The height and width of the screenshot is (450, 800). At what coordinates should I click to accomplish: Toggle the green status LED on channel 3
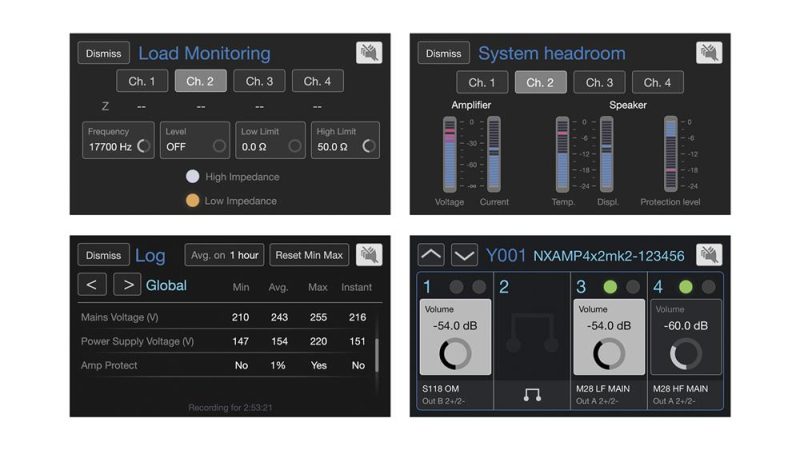tap(610, 287)
